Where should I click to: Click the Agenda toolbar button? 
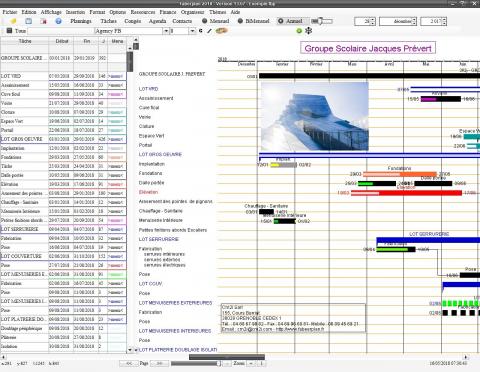coord(157,21)
